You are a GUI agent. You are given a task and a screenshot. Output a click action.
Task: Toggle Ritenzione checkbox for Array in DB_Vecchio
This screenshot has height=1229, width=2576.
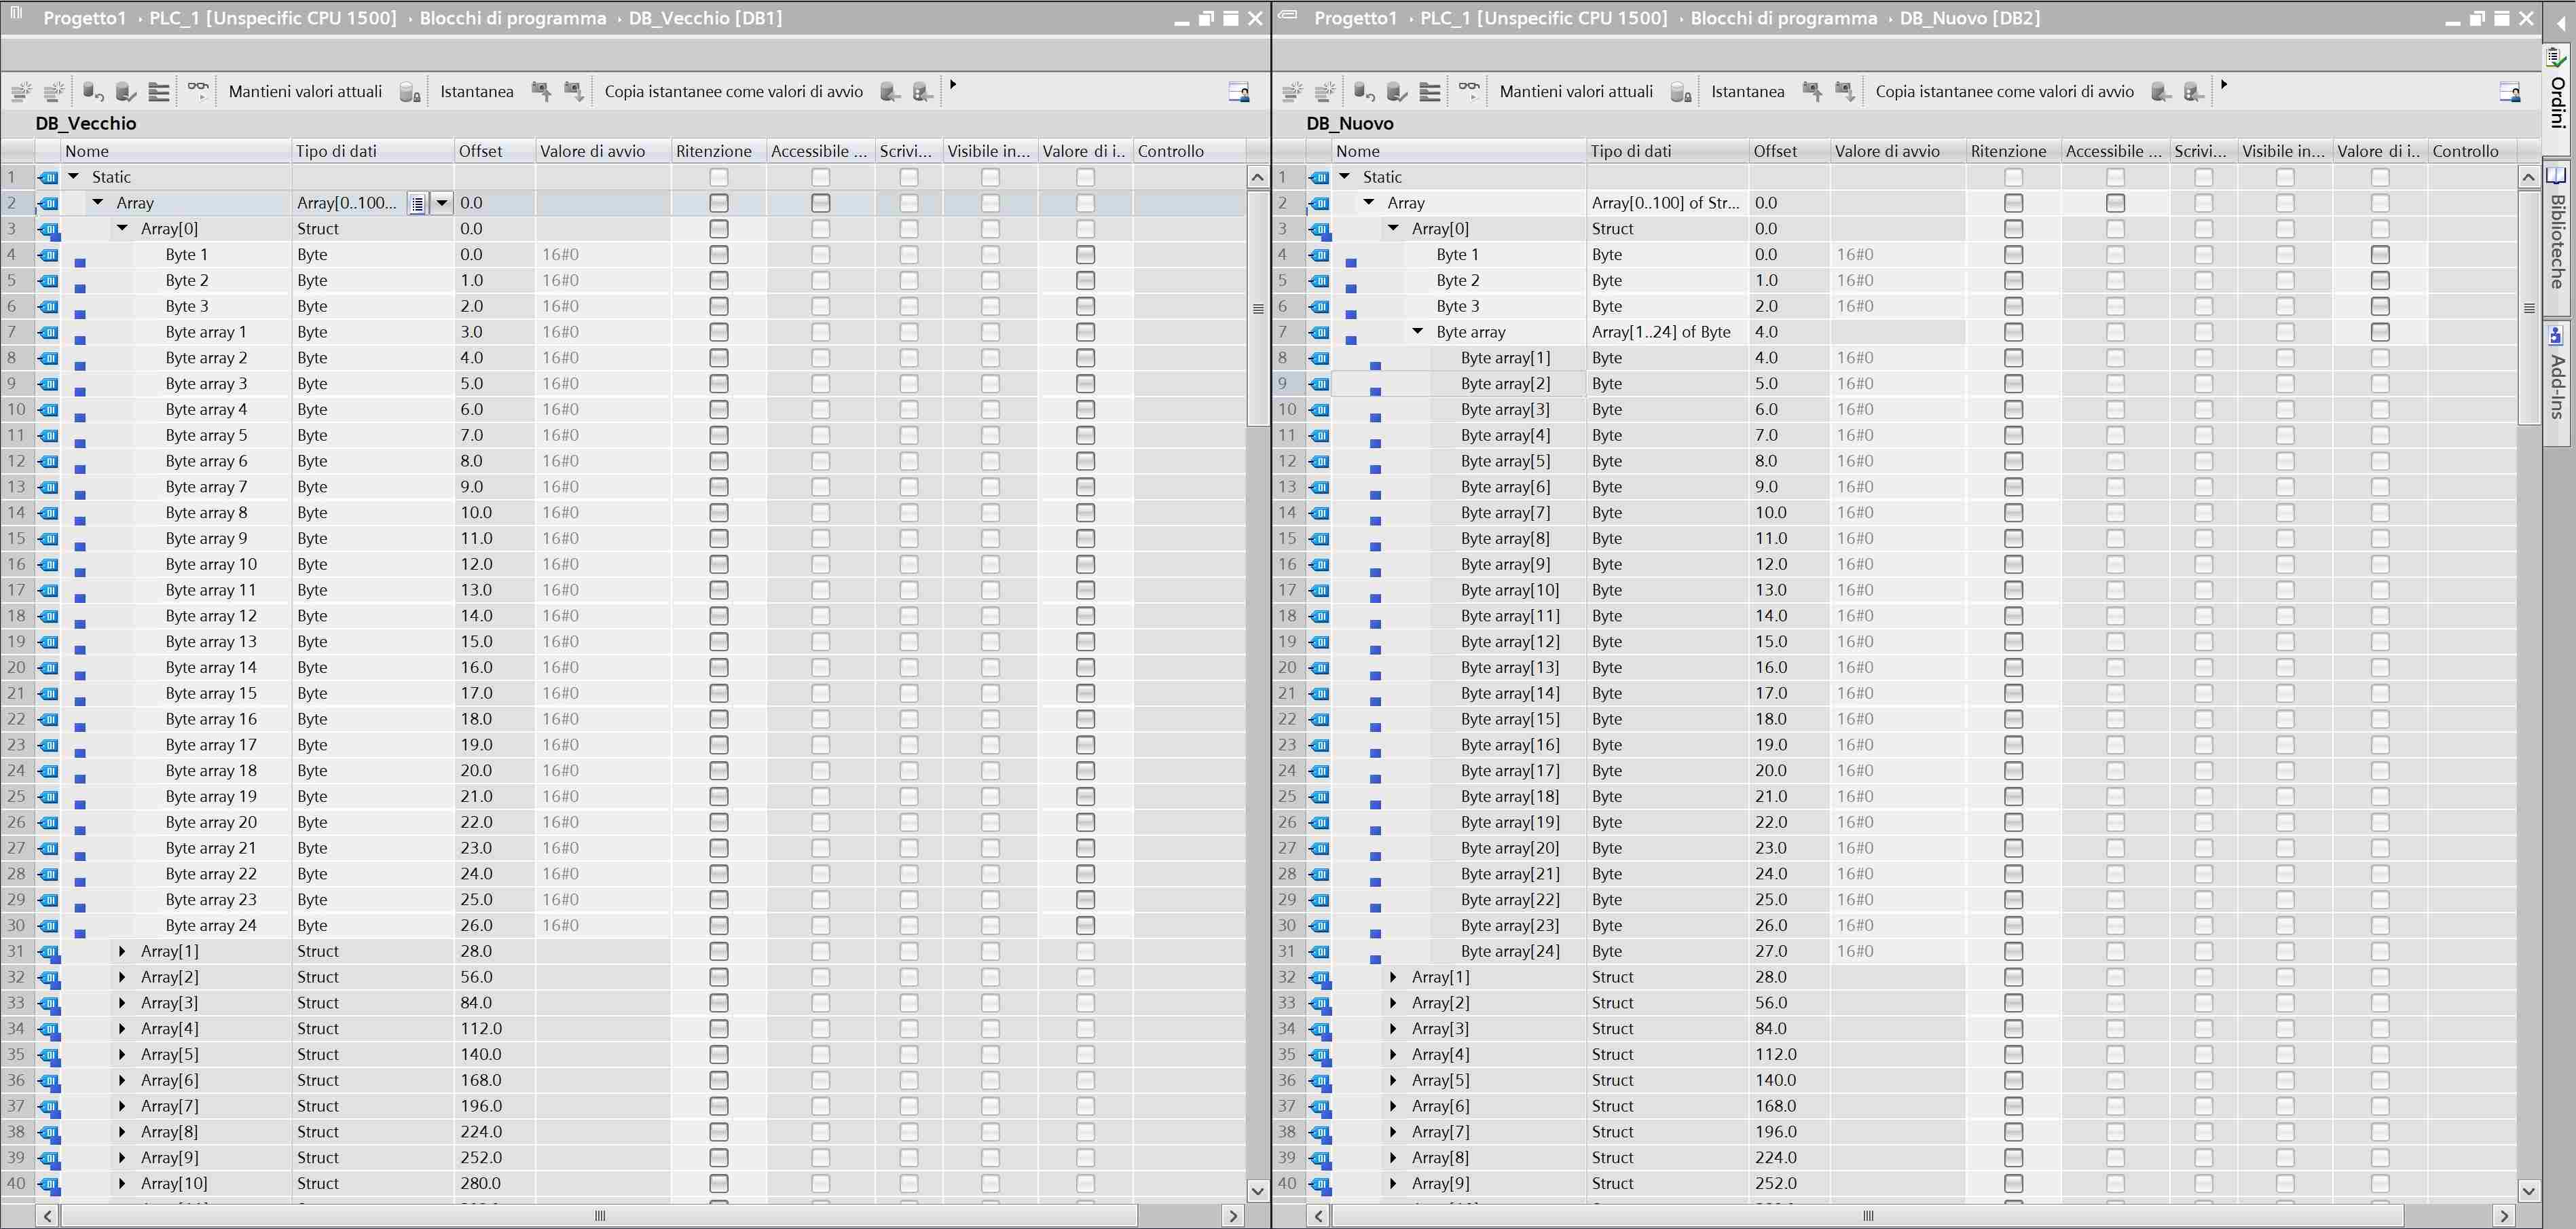click(718, 203)
